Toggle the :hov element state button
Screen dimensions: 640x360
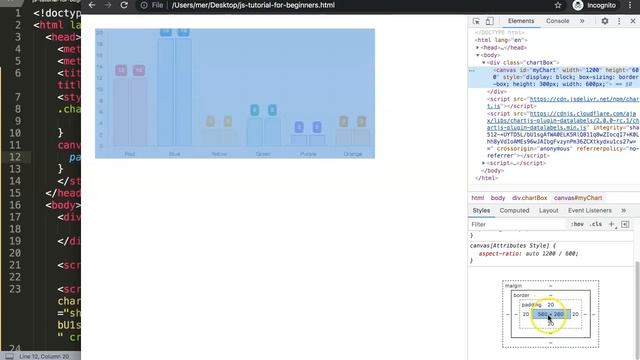[577, 224]
